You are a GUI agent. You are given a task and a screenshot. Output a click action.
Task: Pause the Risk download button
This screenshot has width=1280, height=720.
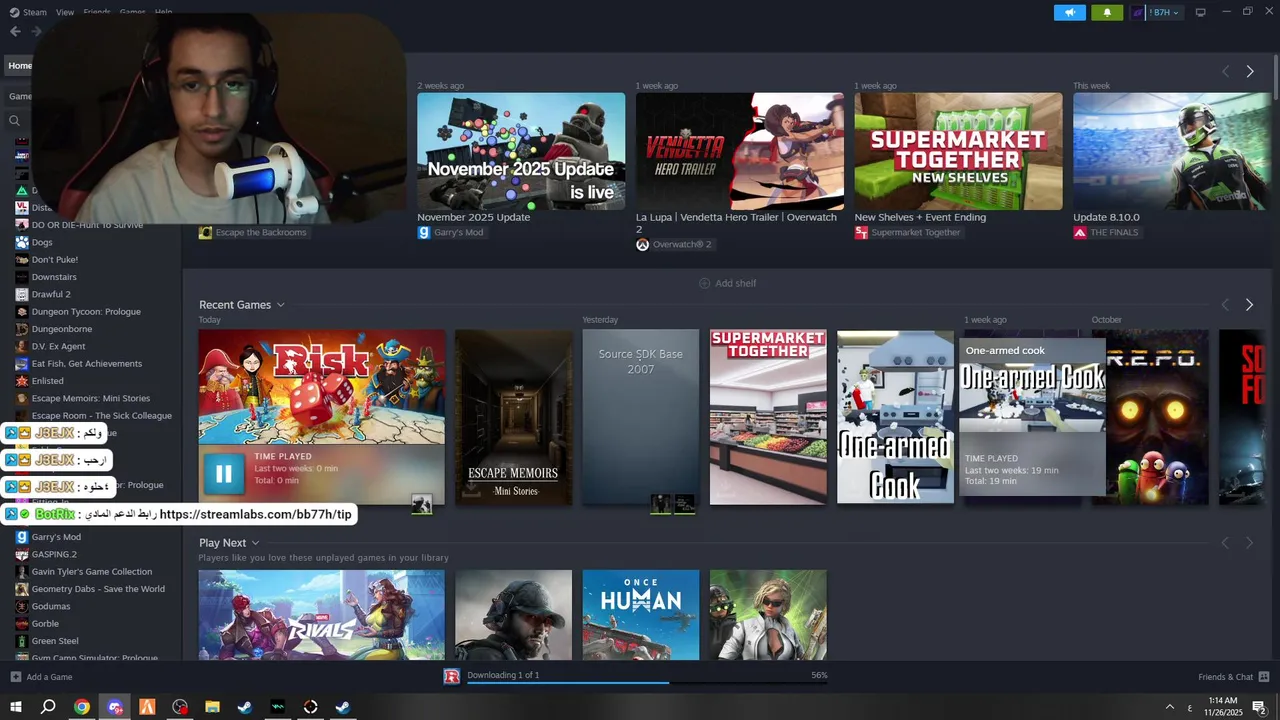(223, 474)
